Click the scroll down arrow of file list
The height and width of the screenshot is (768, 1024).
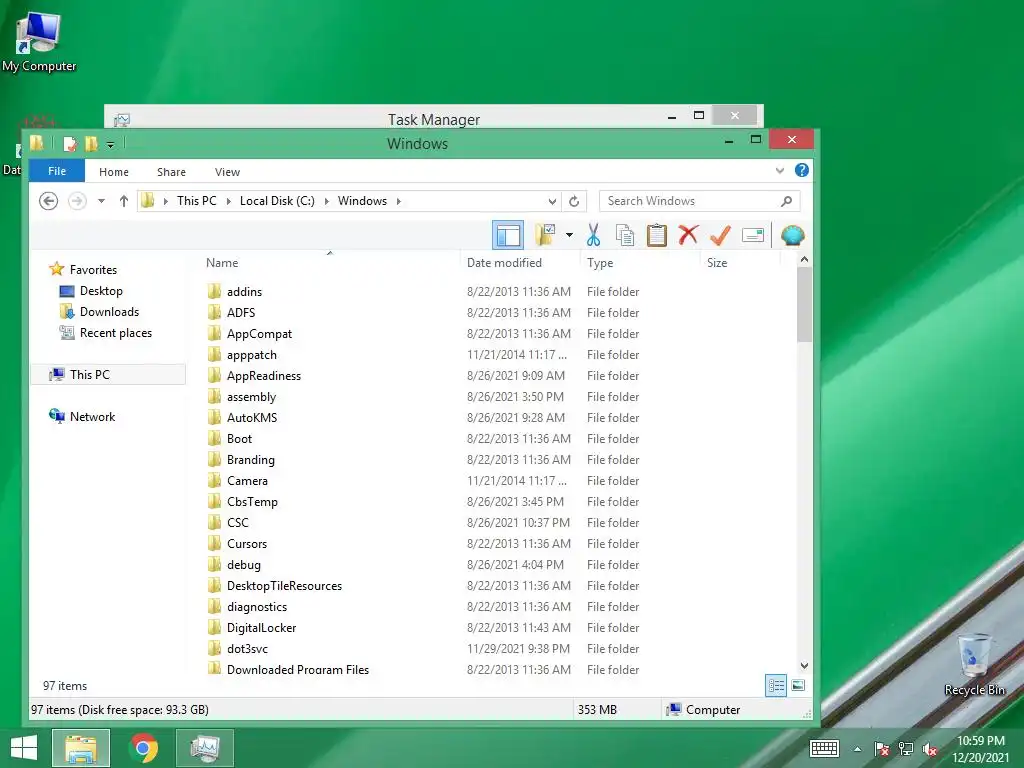pyautogui.click(x=804, y=665)
